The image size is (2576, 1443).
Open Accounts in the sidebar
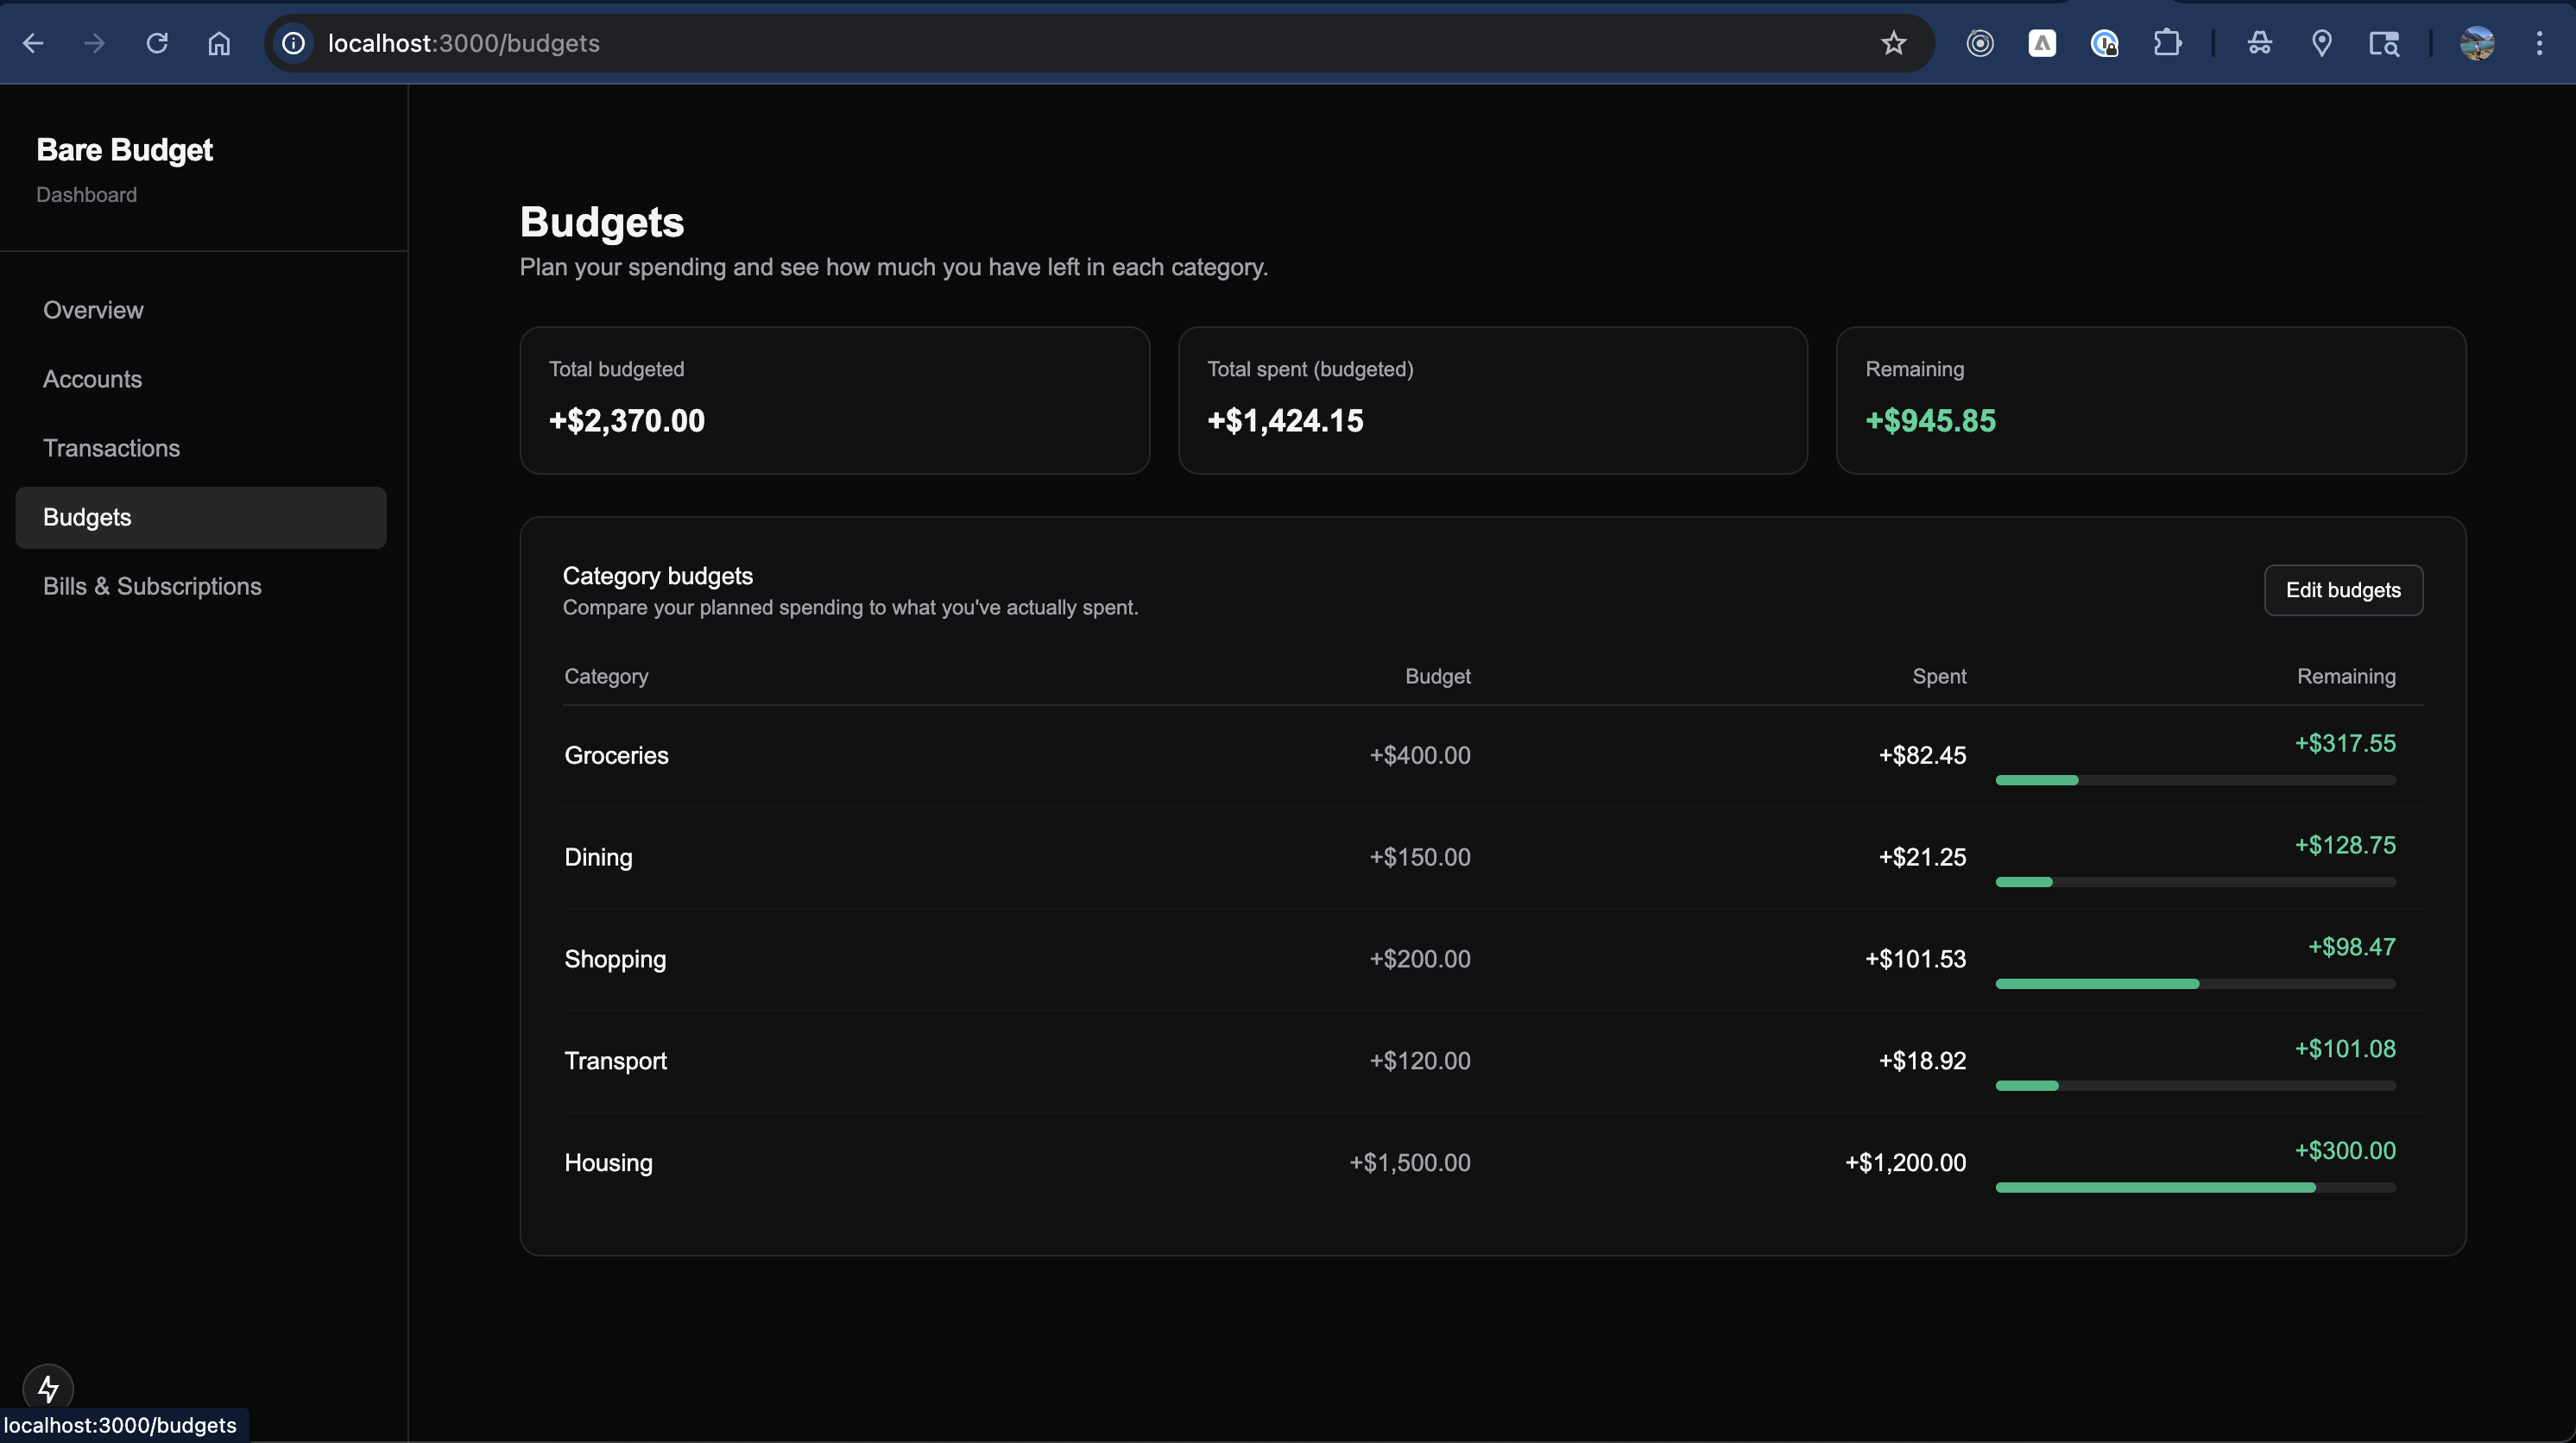click(92, 379)
